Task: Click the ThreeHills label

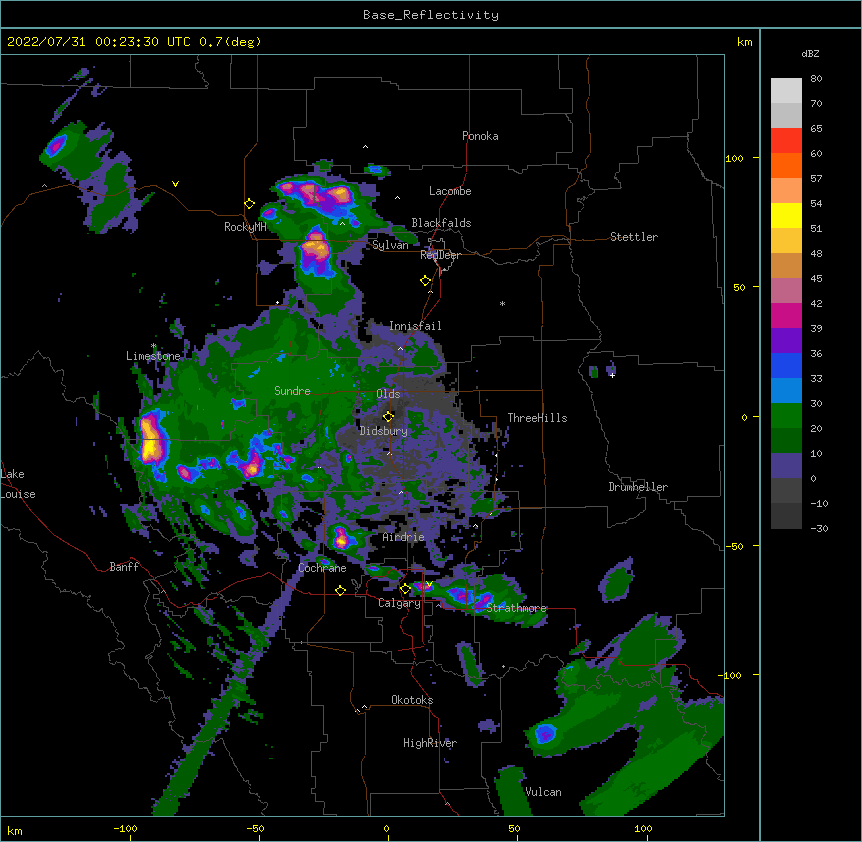Action: 537,418
